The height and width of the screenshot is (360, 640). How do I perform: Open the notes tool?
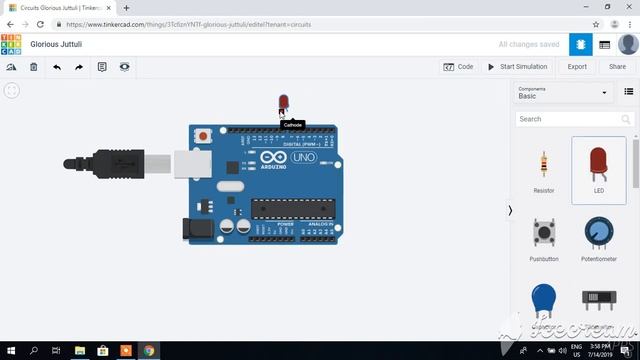pos(102,67)
